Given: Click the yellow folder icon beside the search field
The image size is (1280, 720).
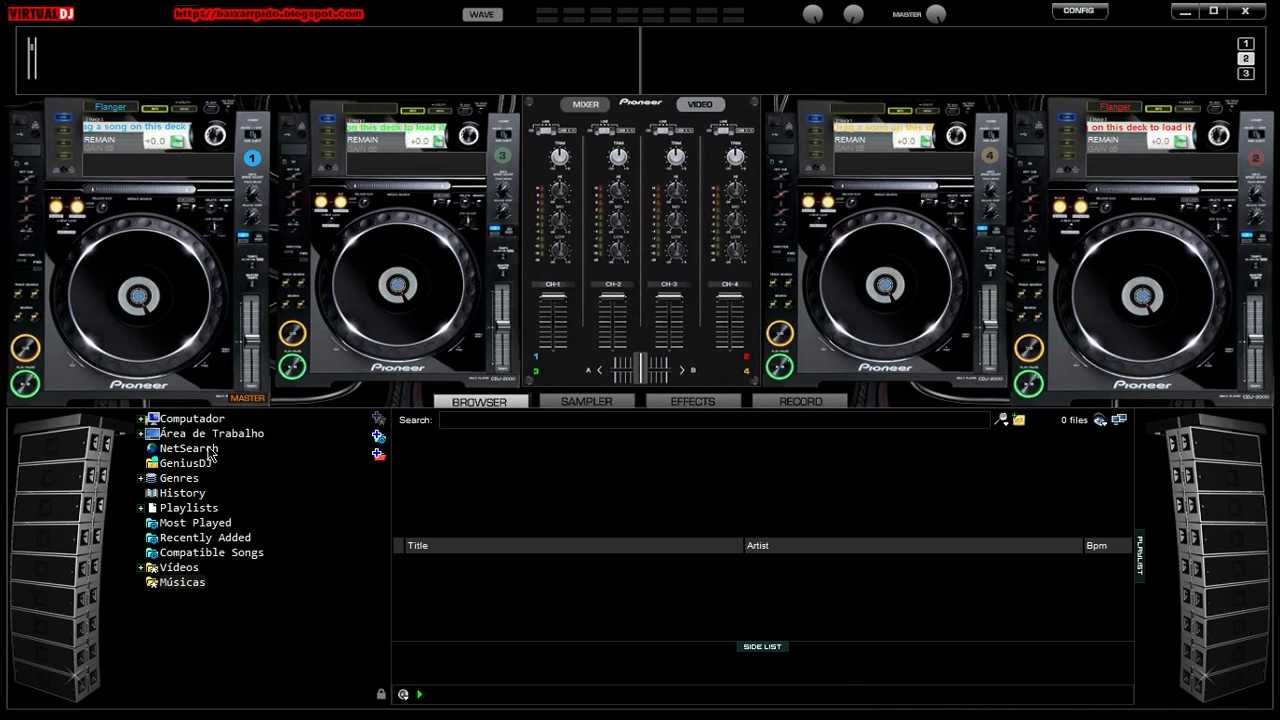Looking at the screenshot, I should [1019, 420].
